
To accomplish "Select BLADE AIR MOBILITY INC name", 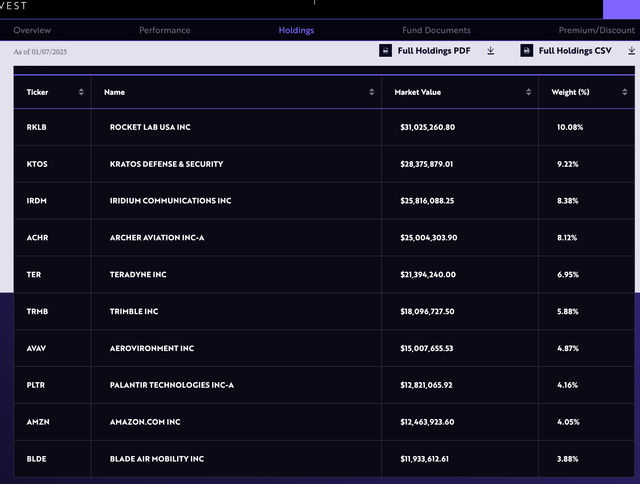I will click(157, 459).
